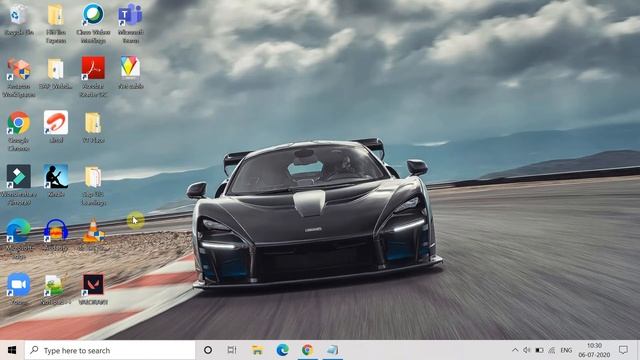Open File Explorer from the taskbar
Viewport: 640px width, 360px height.
pos(257,350)
